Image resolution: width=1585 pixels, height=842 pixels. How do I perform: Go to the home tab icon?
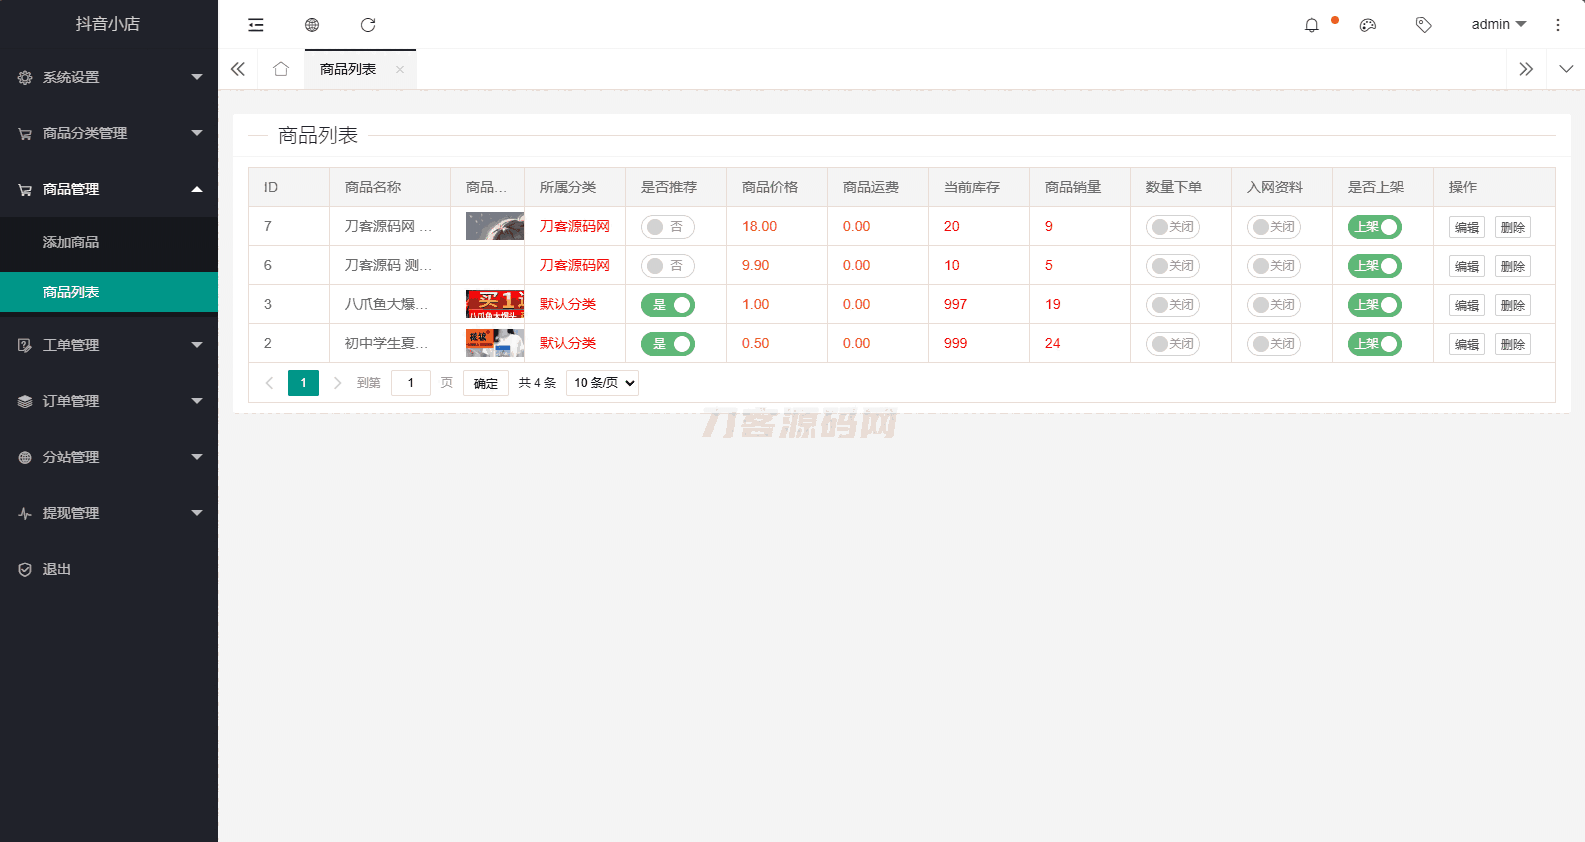281,69
